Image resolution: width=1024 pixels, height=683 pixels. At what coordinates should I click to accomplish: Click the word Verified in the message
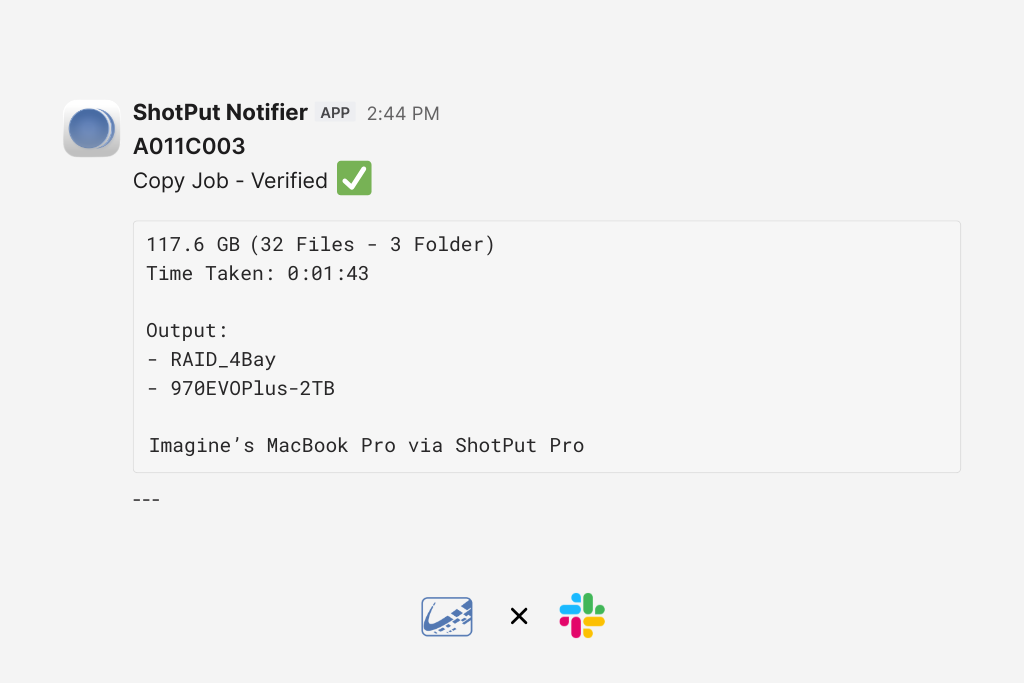coord(289,181)
